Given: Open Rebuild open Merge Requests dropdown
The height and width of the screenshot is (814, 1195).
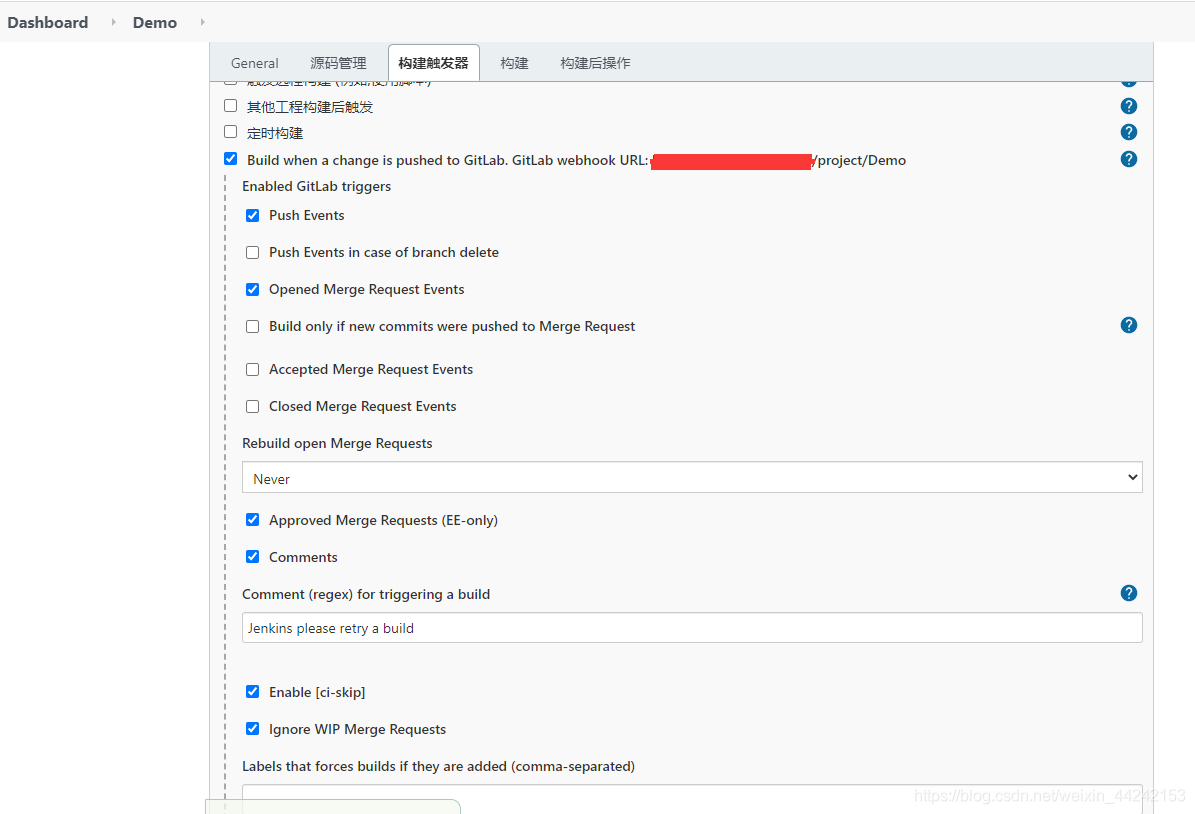Looking at the screenshot, I should [692, 477].
